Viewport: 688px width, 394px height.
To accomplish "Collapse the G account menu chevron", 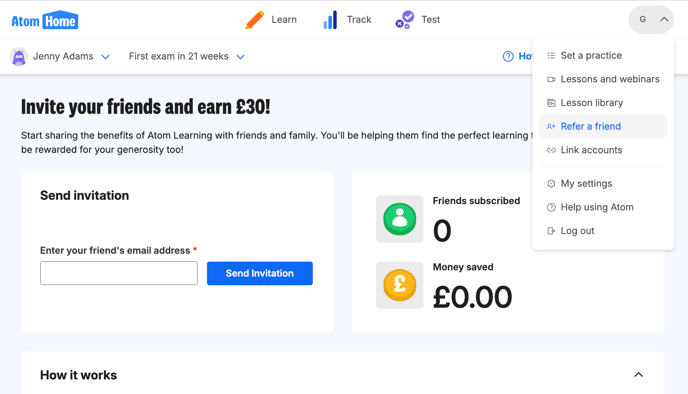I will coord(664,19).
